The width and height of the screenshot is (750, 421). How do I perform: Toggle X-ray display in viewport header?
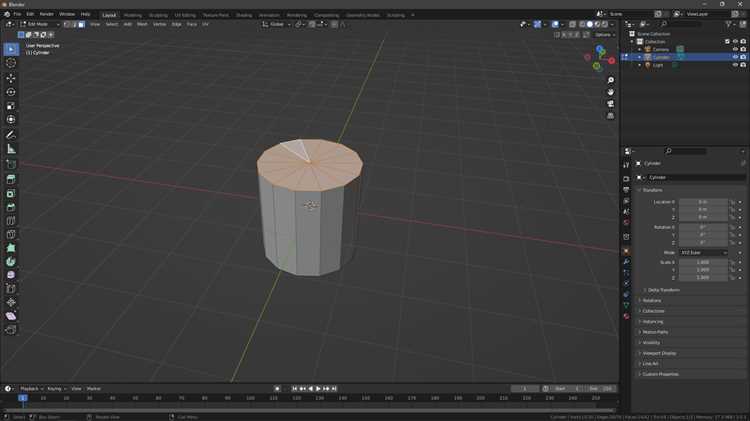(572, 24)
